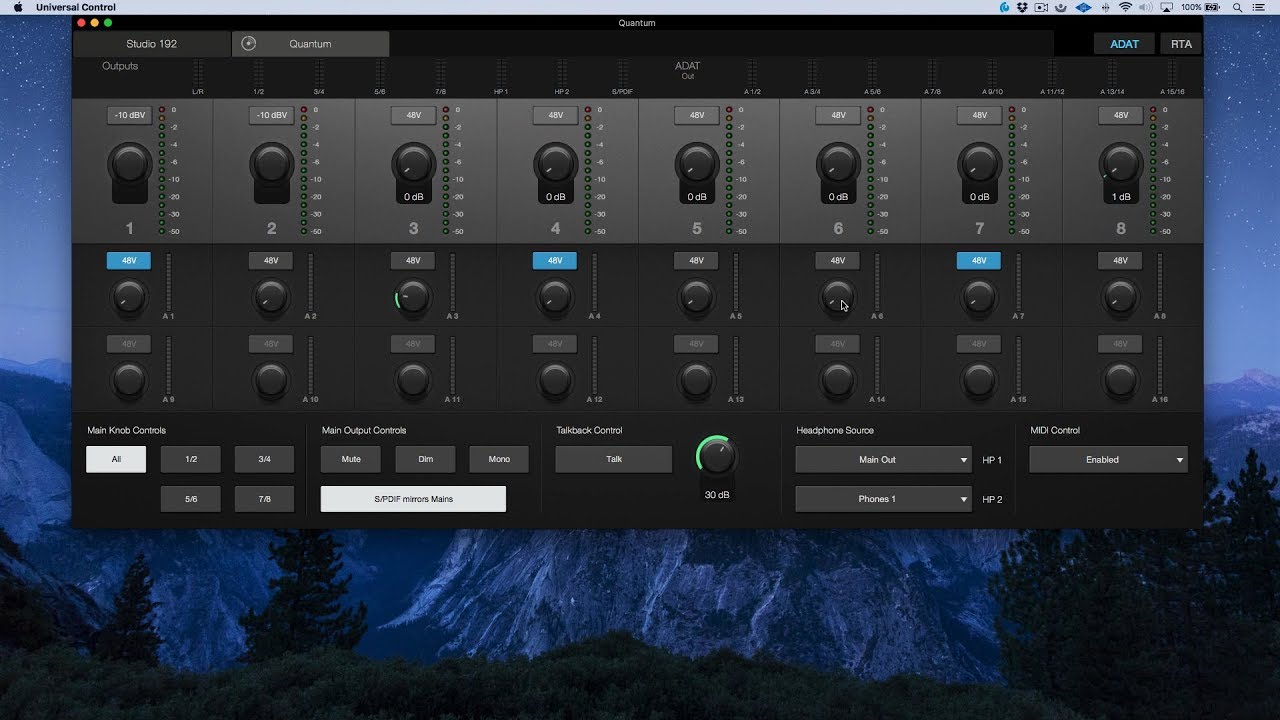This screenshot has height=720, width=1280.
Task: Open the Apple menu
Action: coord(18,7)
